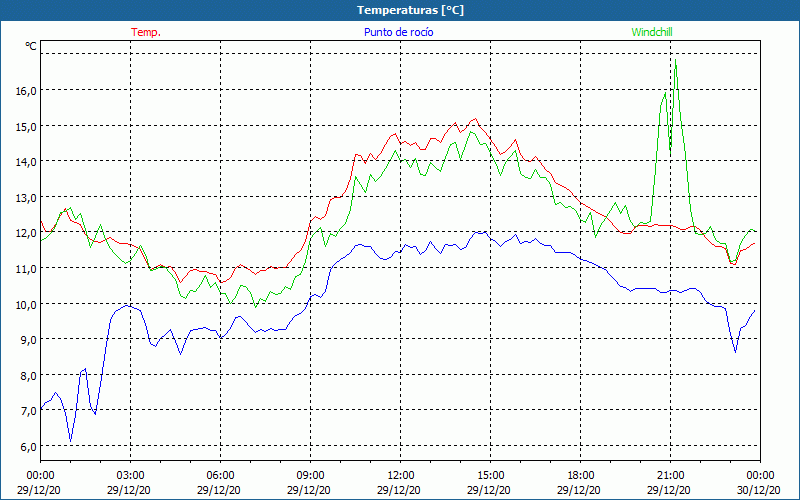Click the 15,0 y-axis value
Screen dimensions: 800x500
tap(26, 127)
